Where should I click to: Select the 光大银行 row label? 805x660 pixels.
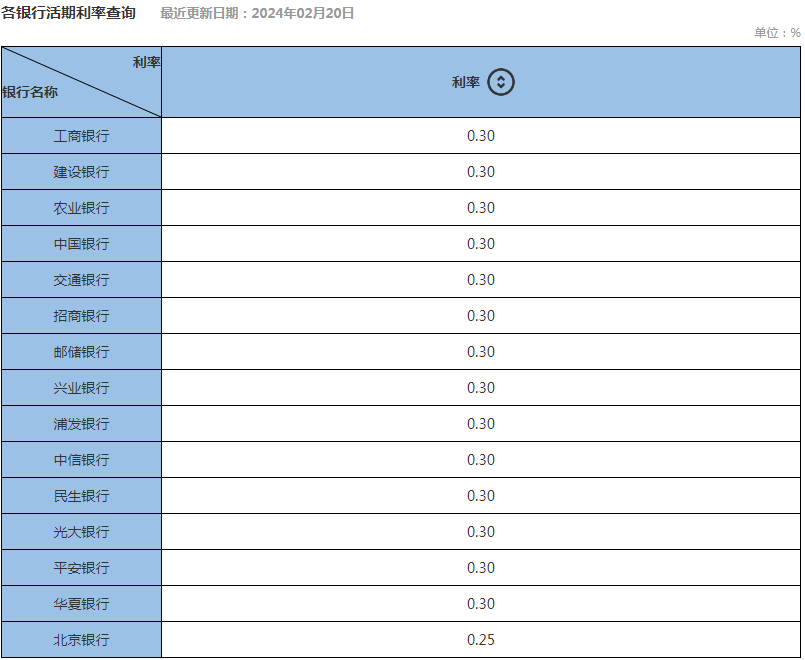click(x=81, y=532)
